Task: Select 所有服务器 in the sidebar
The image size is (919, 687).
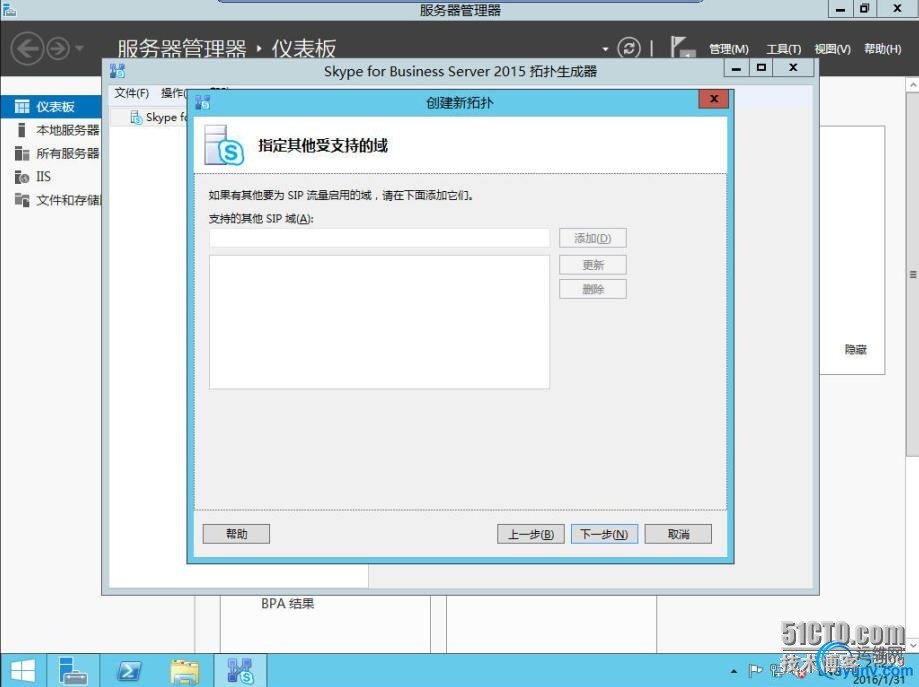Action: coord(52,154)
